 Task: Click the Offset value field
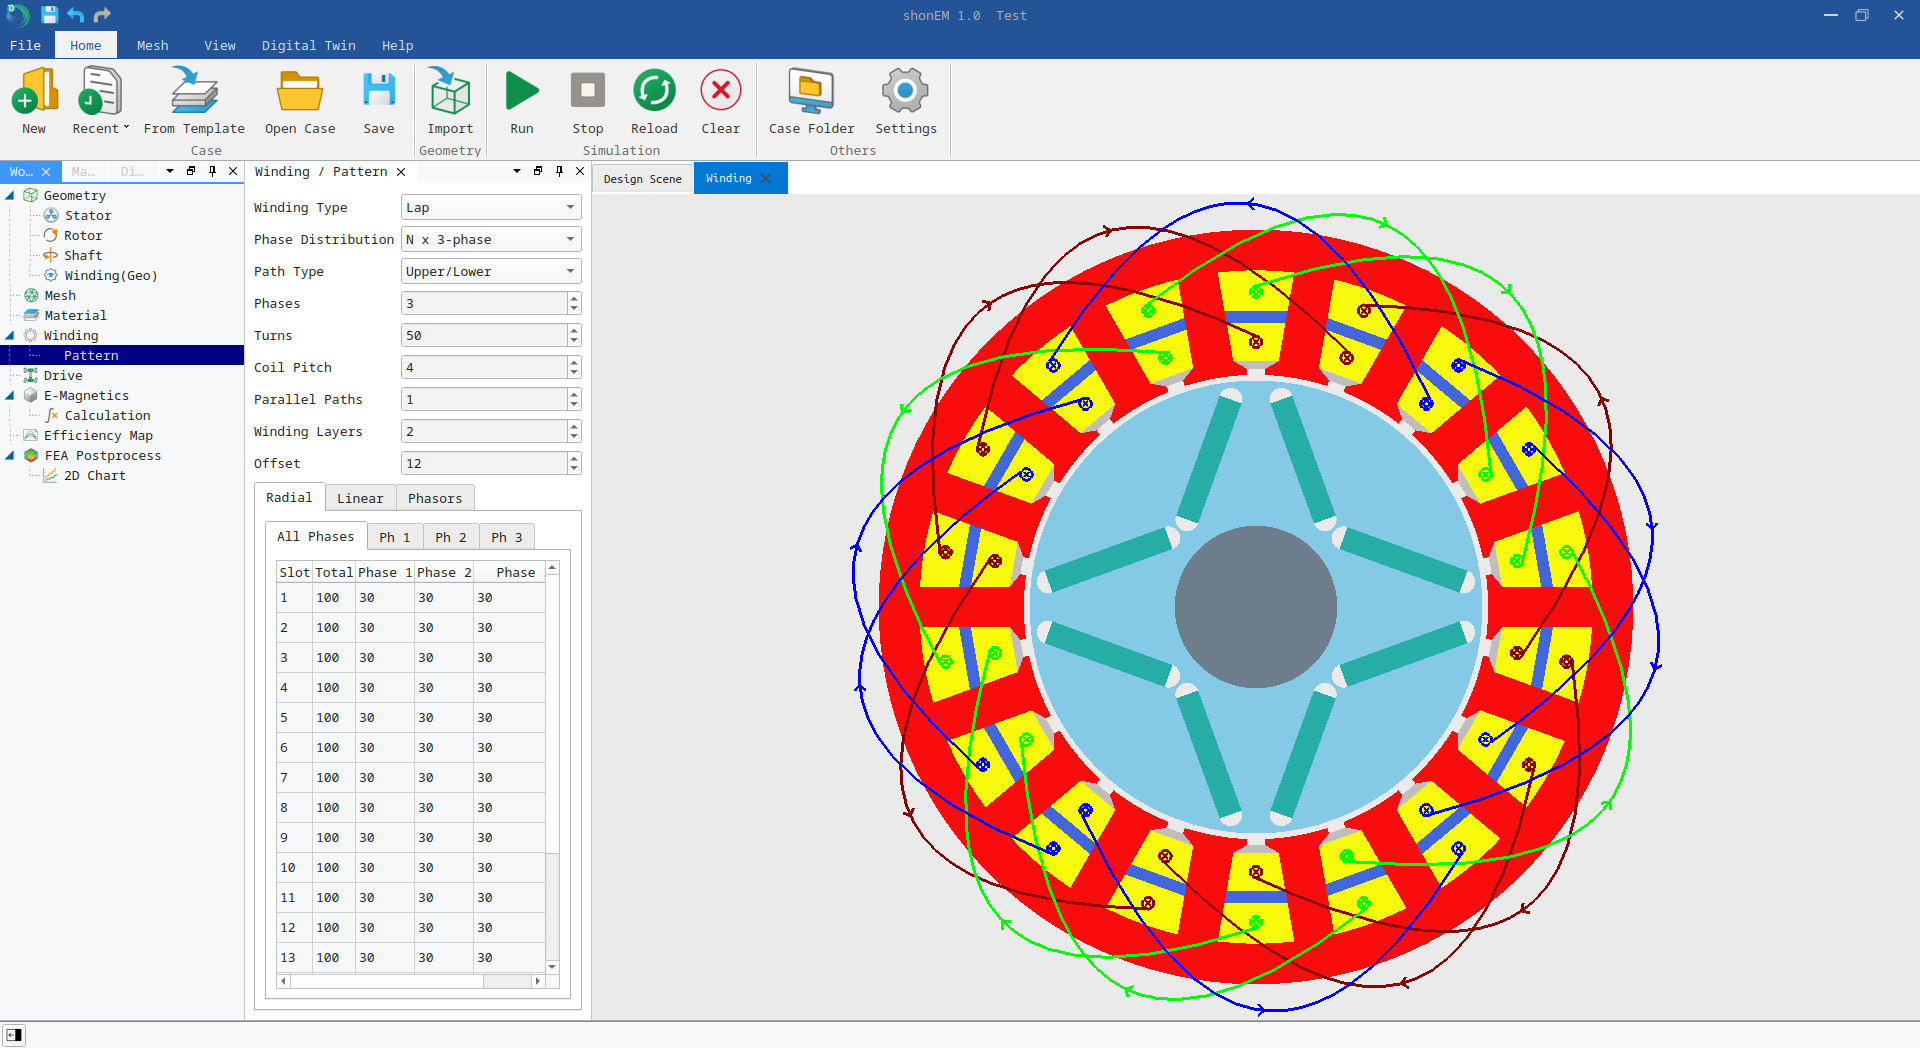(x=484, y=463)
